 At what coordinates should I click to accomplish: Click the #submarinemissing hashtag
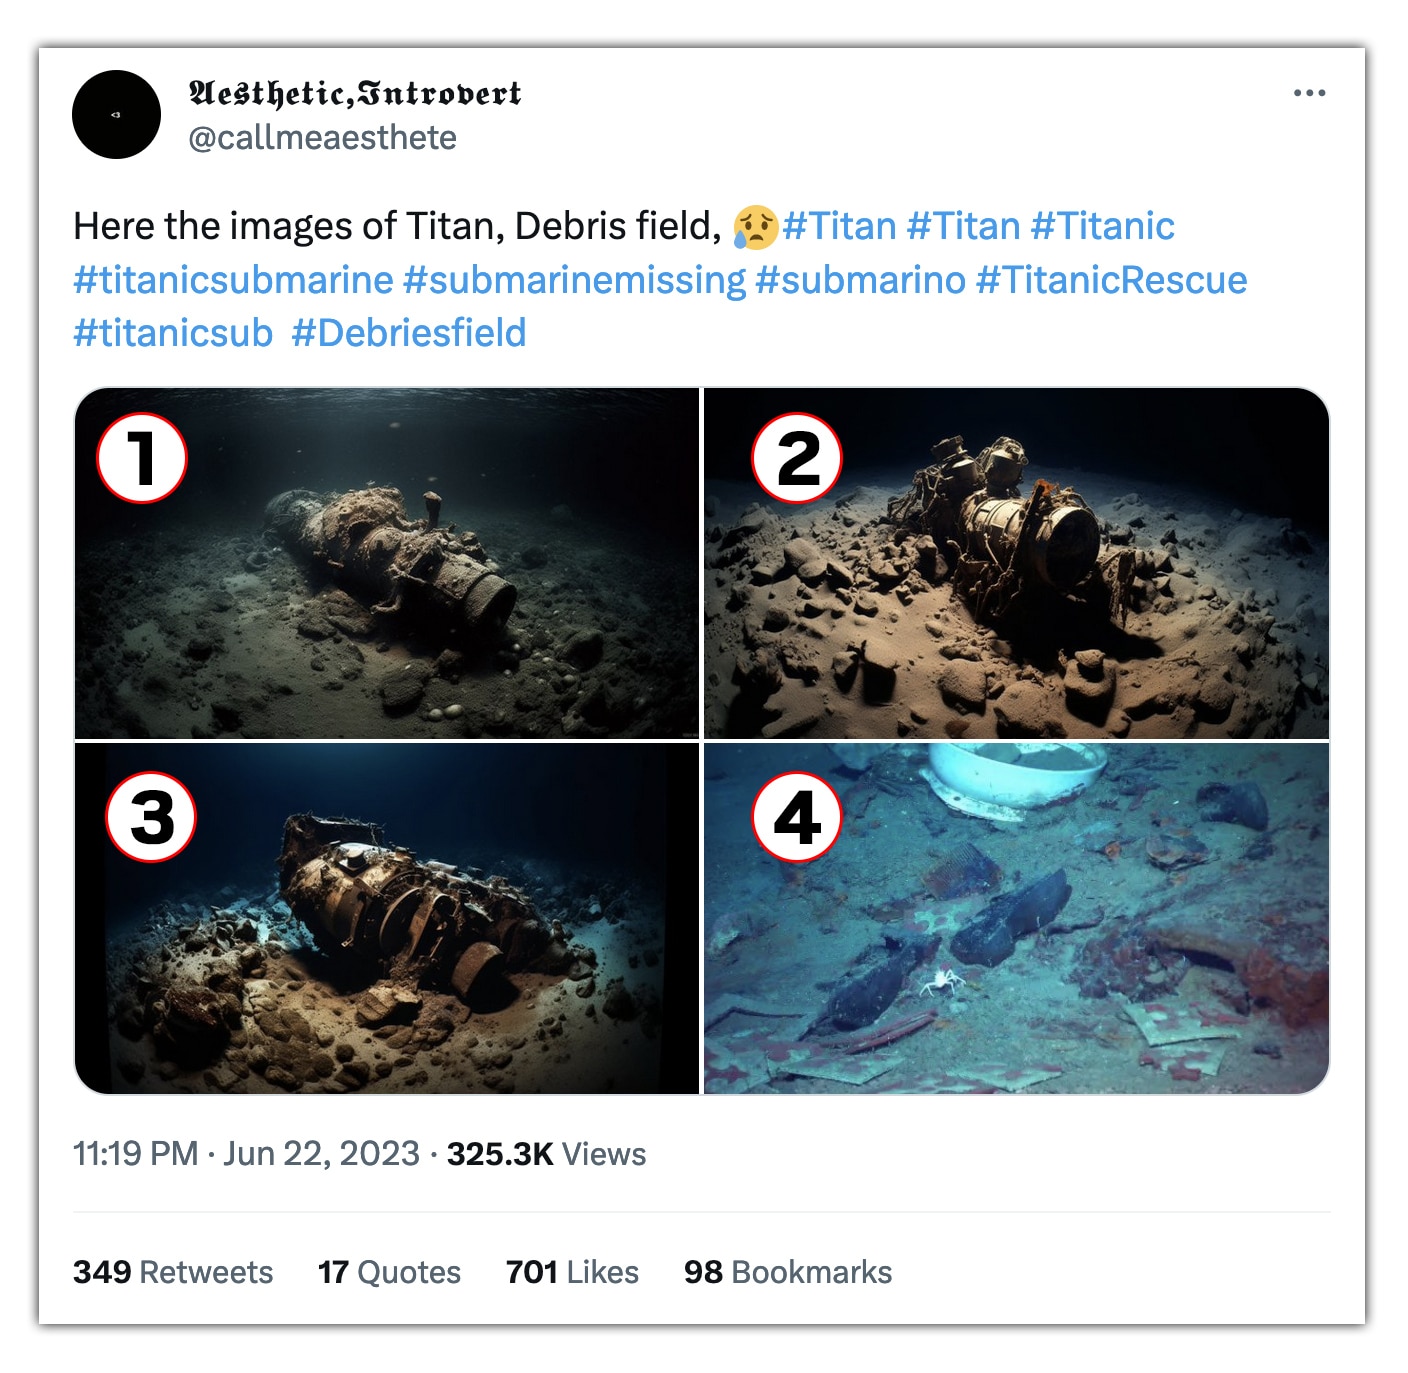(574, 281)
